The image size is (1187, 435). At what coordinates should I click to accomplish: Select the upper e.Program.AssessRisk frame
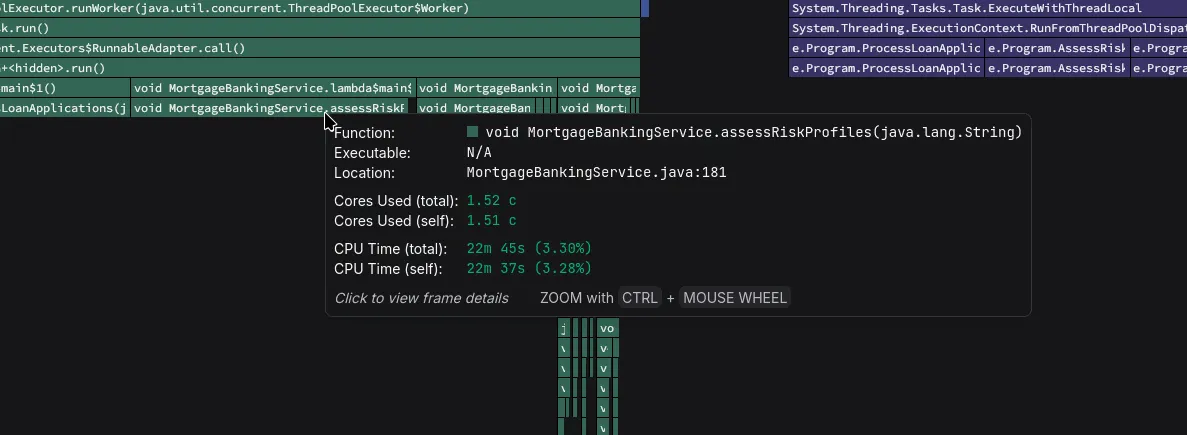1056,48
